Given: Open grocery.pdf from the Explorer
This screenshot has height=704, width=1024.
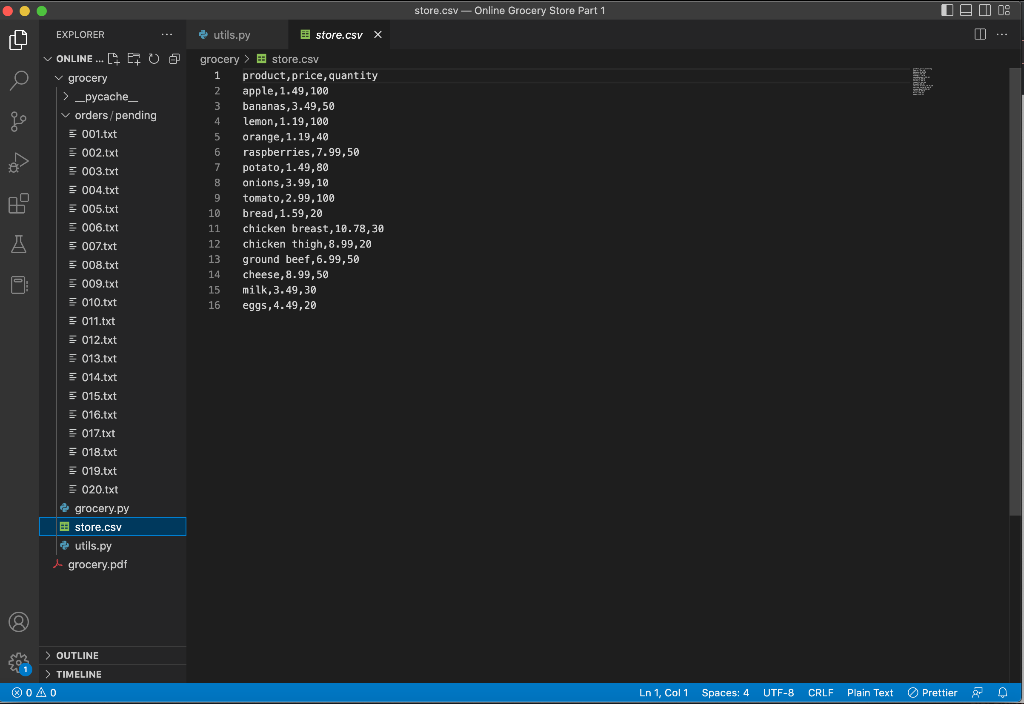Looking at the screenshot, I should point(97,564).
